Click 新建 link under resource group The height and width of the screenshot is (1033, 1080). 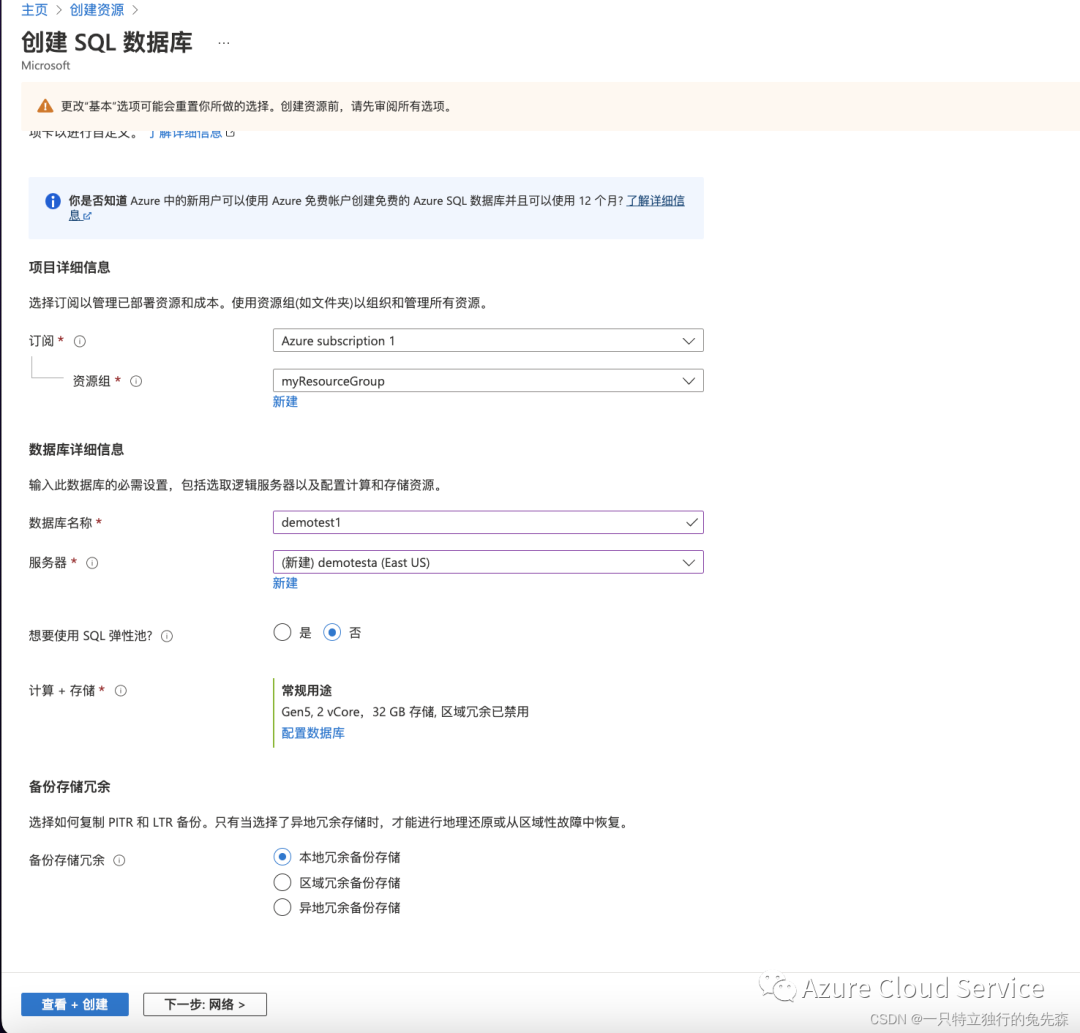(x=285, y=401)
